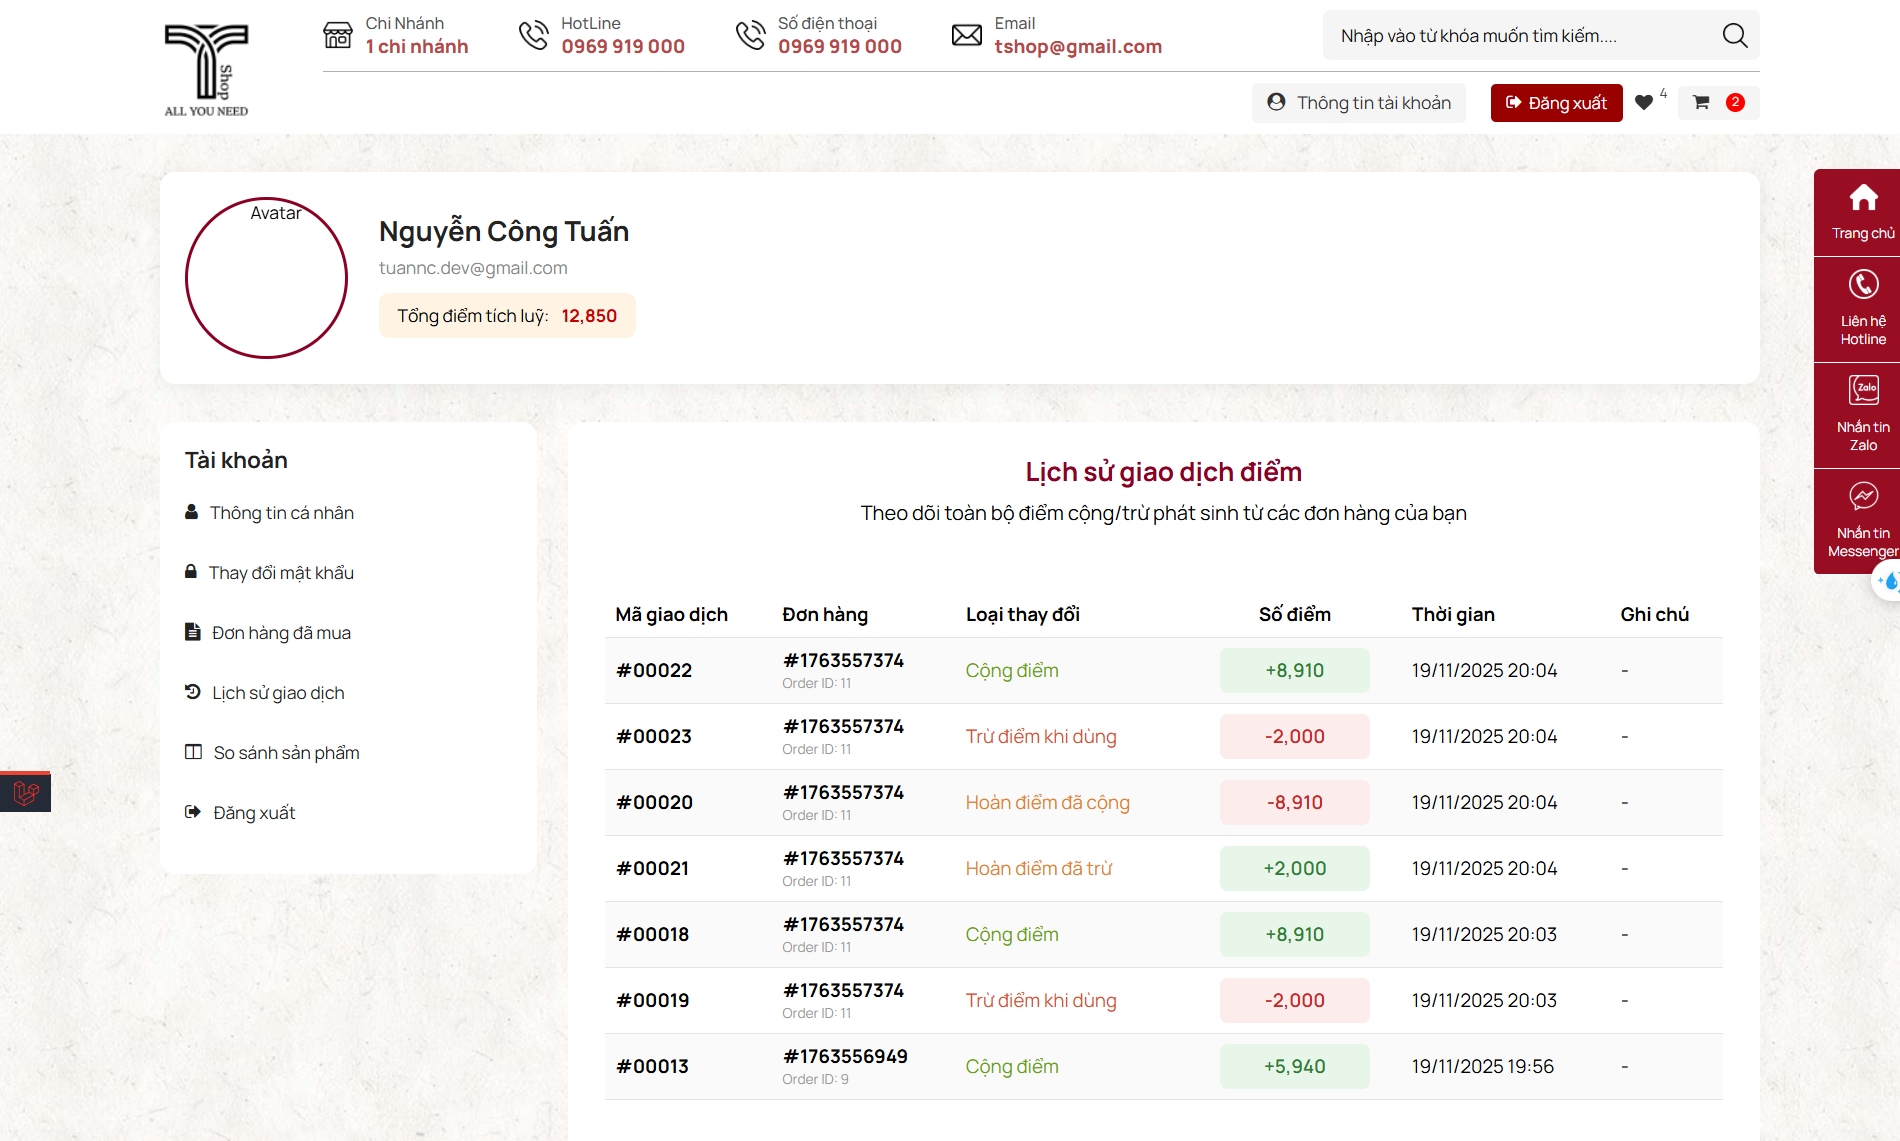Screen dimensions: 1900x1141
Task: Open Thông tin tài khoản button
Action: (x=1358, y=103)
